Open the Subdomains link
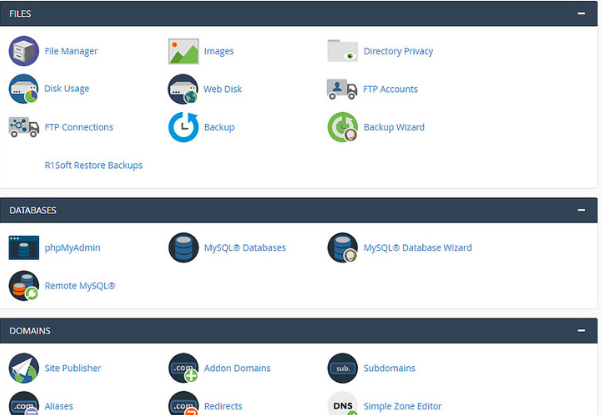This screenshot has height=415, width=602. [x=389, y=368]
